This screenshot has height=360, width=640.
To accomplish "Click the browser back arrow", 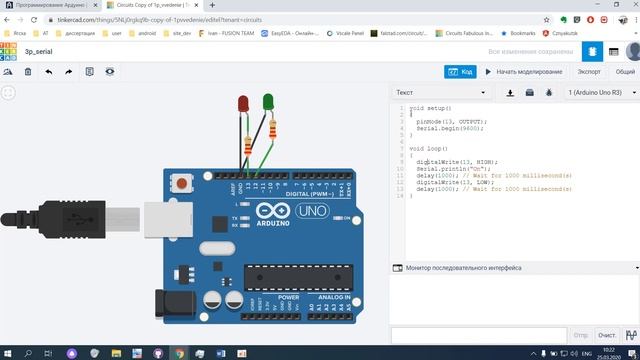I will pyautogui.click(x=7, y=20).
